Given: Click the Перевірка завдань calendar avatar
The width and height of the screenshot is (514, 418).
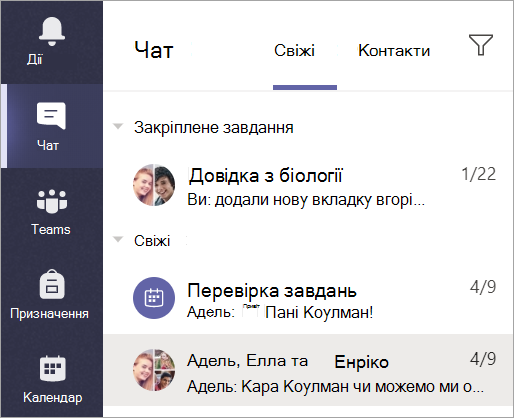Looking at the screenshot, I should pos(154,298).
